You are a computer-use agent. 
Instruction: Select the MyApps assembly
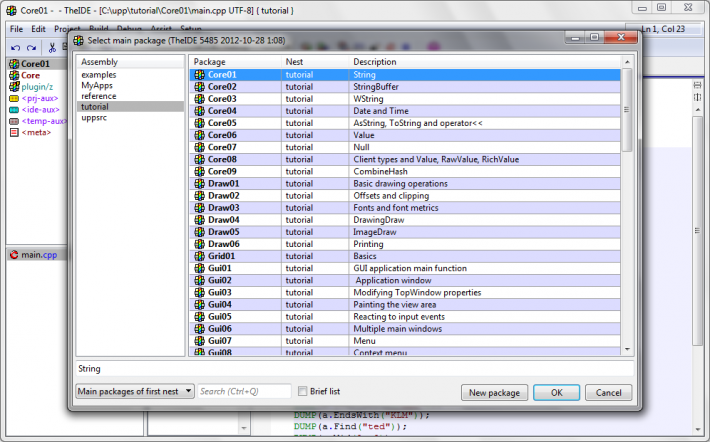[x=97, y=86]
